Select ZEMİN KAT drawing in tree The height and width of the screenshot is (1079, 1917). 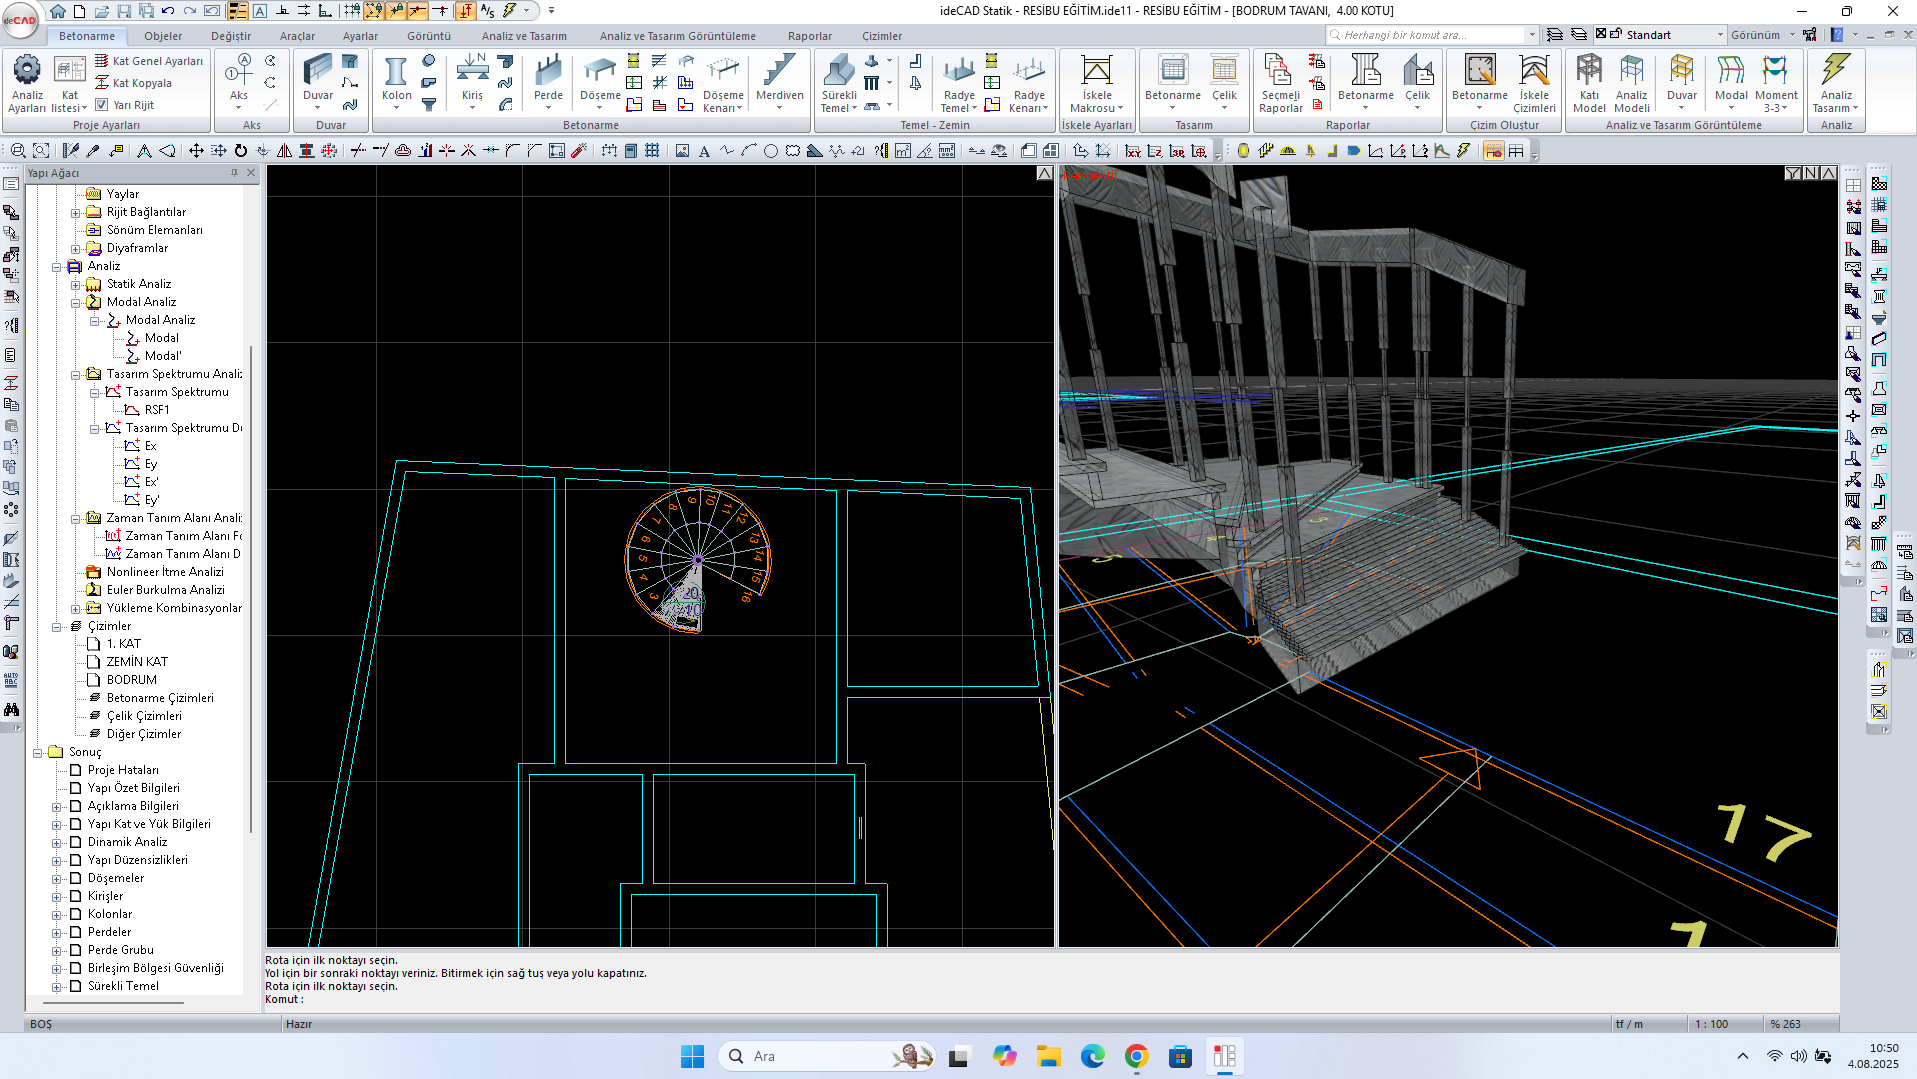click(x=137, y=662)
